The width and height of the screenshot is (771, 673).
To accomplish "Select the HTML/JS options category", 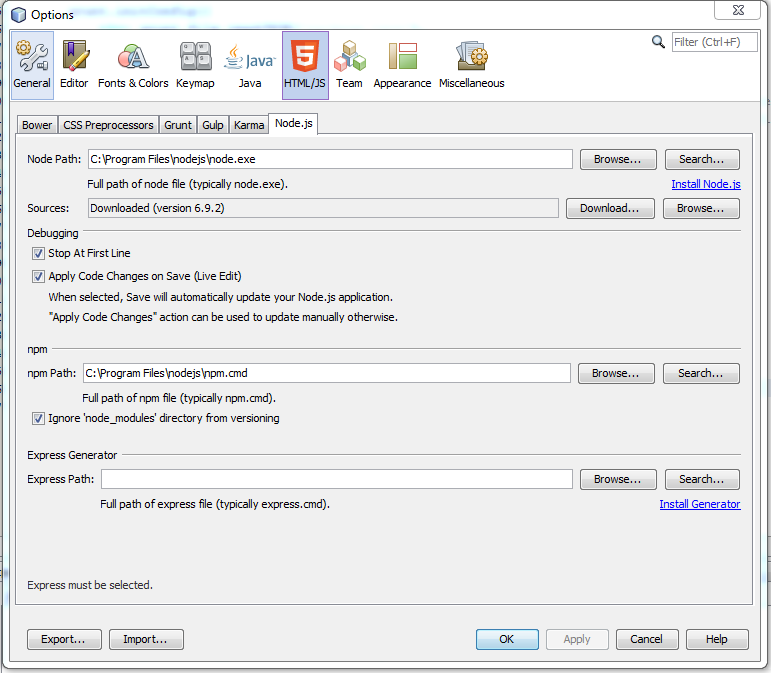I will [x=305, y=65].
